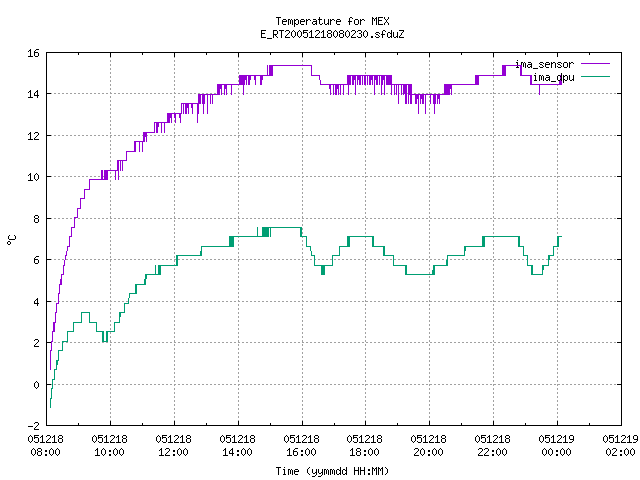Click the chart title 'Temperature for MEX'

[332, 21]
